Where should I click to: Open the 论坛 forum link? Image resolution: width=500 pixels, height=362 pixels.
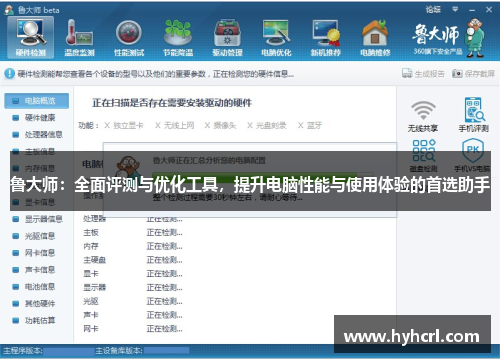[x=433, y=9]
